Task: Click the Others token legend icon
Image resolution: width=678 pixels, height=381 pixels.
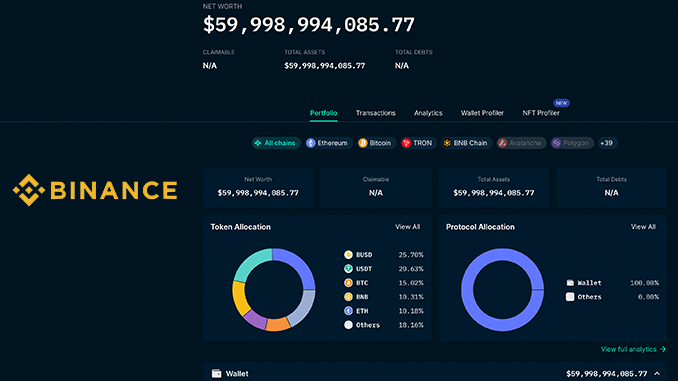Action: [348, 325]
